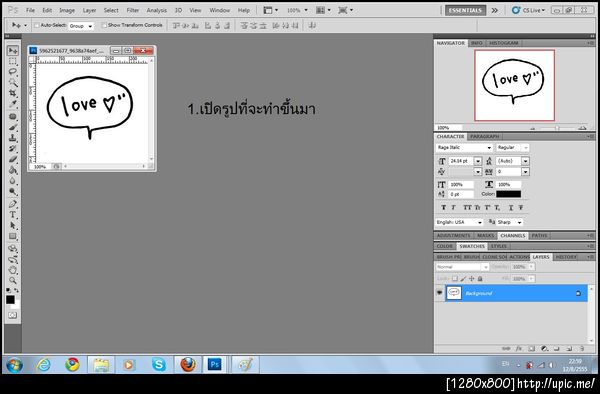600x394 pixels.
Task: Switch to the Paragraph tab
Action: click(484, 137)
